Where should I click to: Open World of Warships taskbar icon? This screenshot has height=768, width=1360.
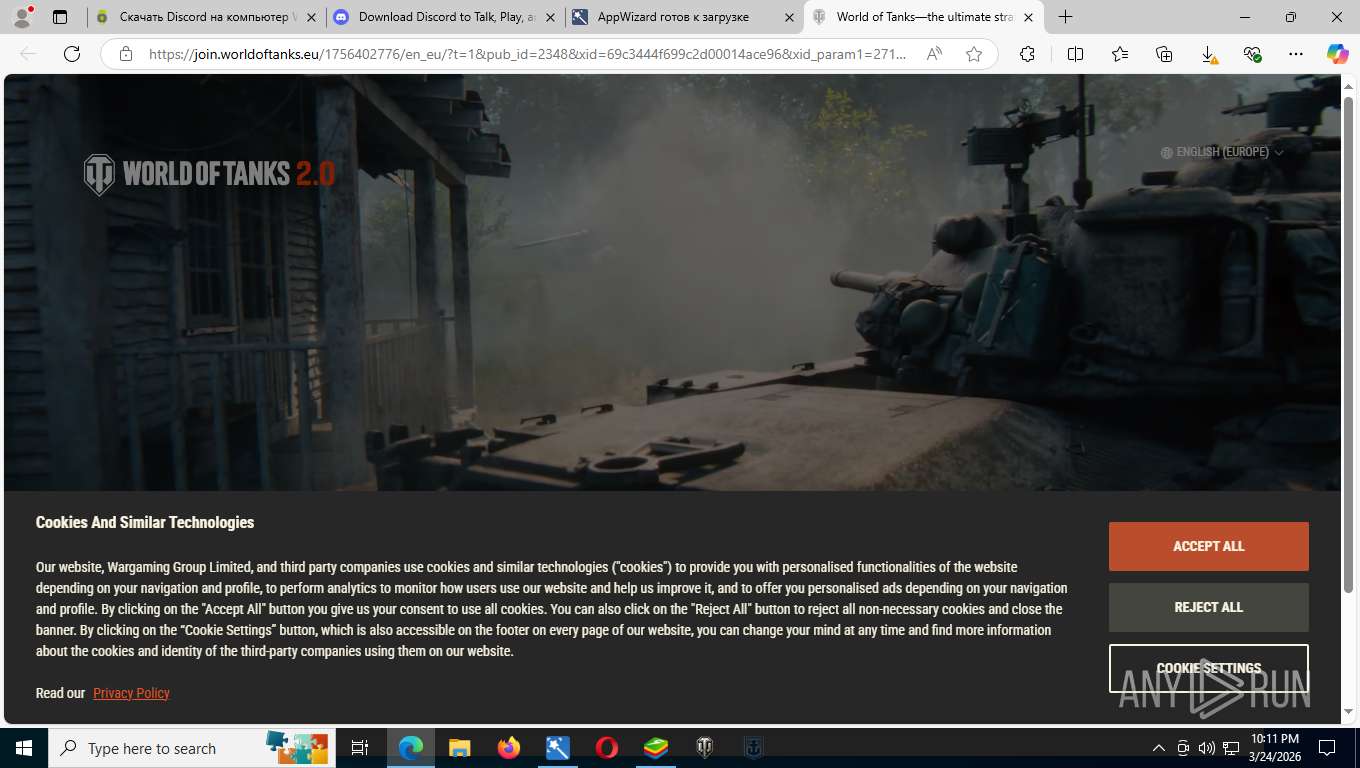click(753, 748)
